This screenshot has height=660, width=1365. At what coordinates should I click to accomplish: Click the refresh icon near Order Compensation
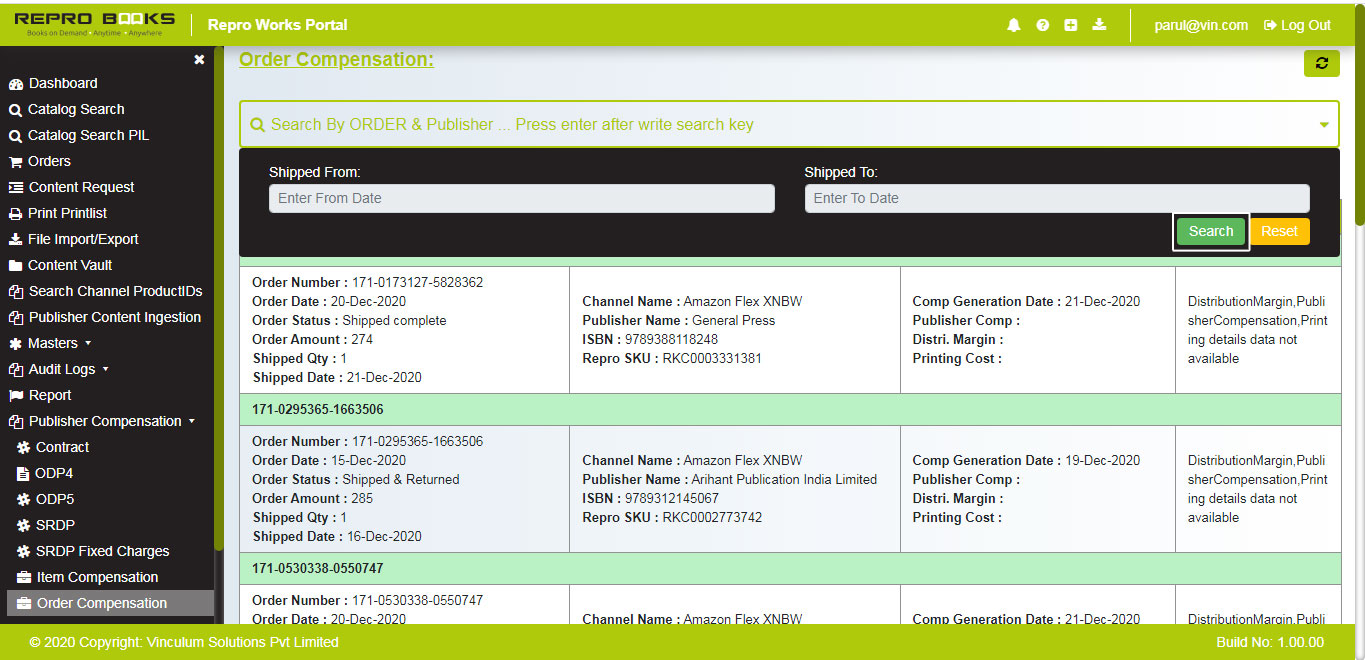pos(1321,63)
